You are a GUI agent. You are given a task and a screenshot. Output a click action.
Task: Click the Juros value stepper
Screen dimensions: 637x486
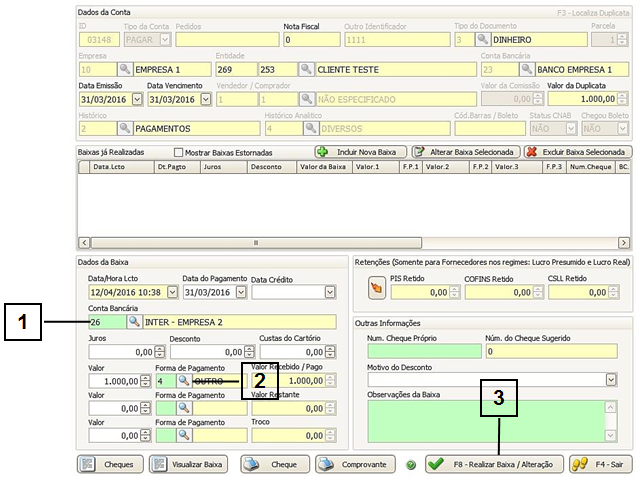click(160, 352)
